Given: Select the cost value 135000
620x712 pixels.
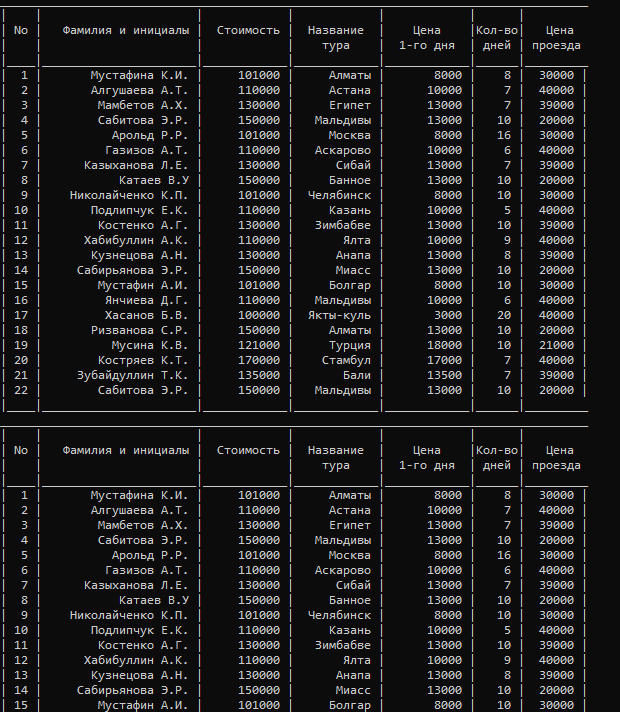Looking at the screenshot, I should tap(259, 375).
